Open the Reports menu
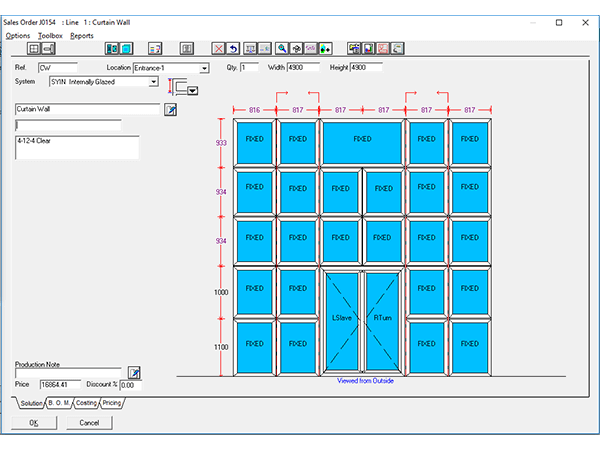 click(82, 35)
